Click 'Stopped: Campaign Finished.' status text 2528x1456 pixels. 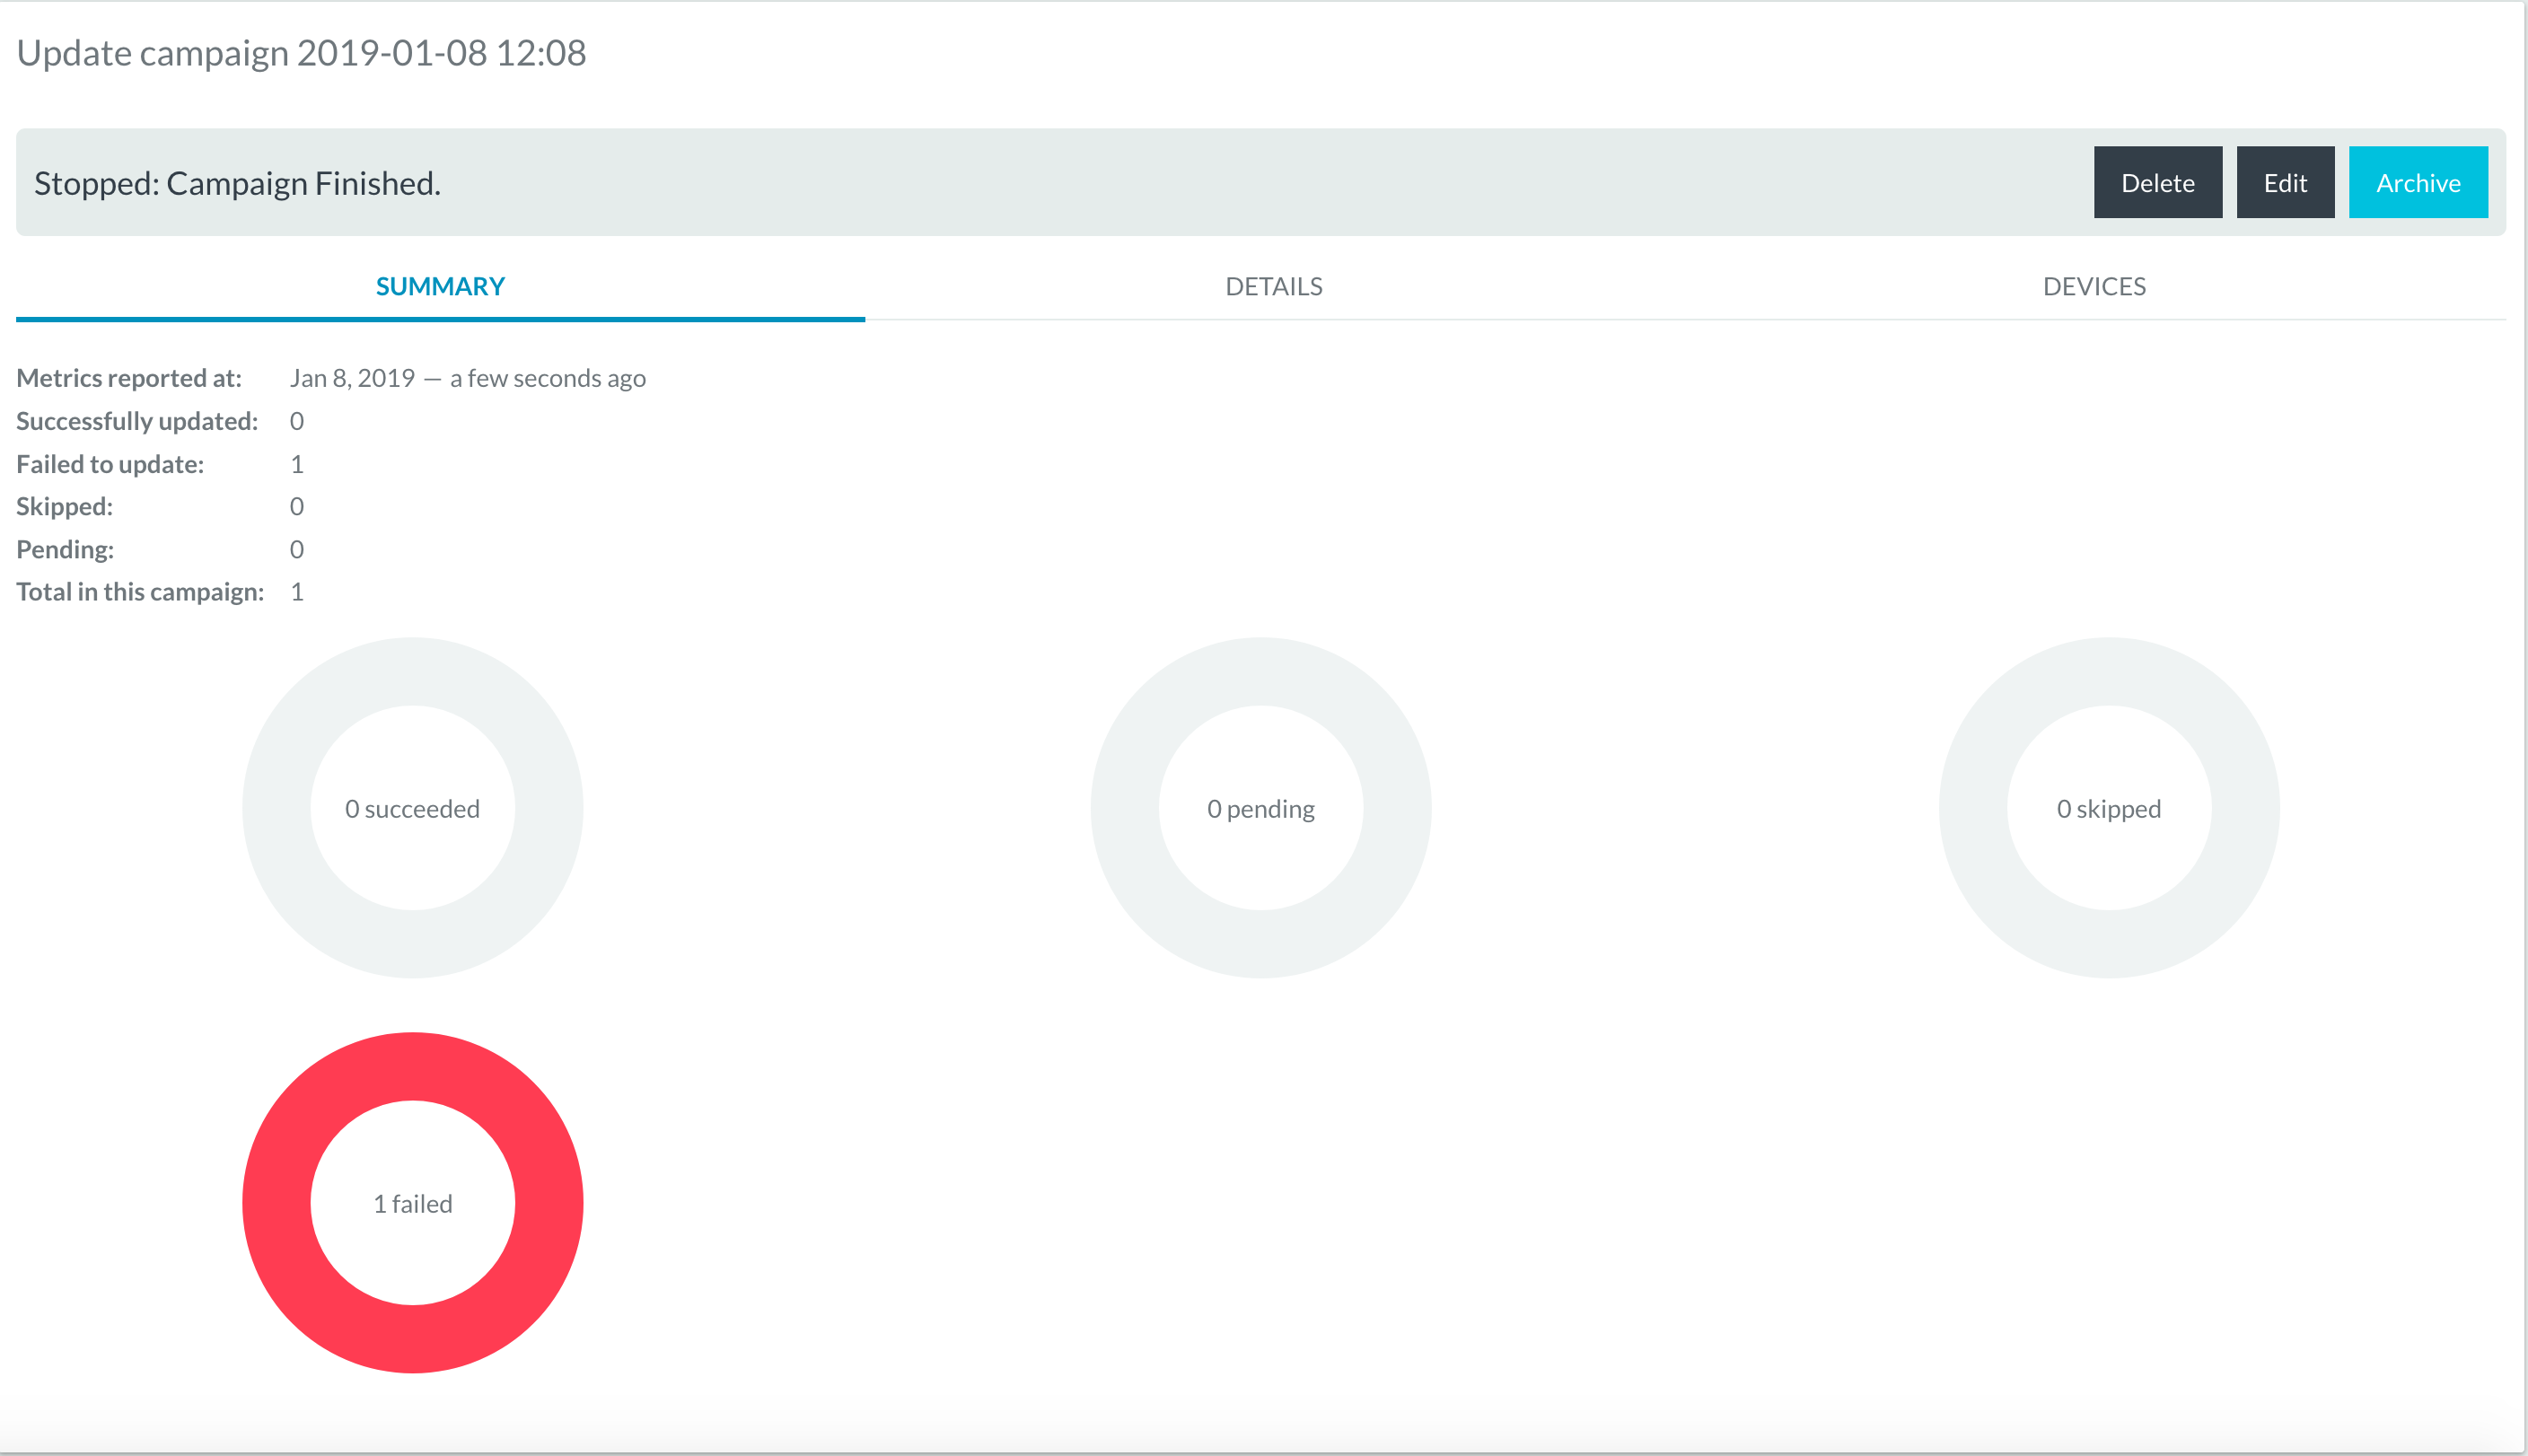click(237, 183)
